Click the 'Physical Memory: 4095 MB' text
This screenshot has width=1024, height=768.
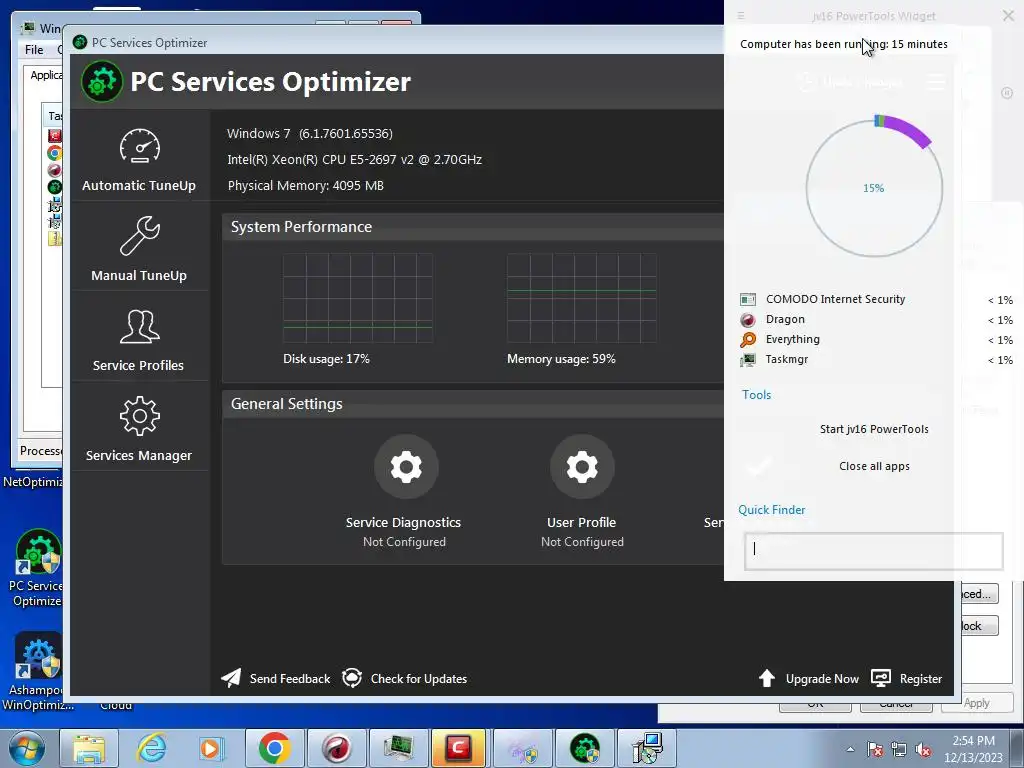click(306, 185)
